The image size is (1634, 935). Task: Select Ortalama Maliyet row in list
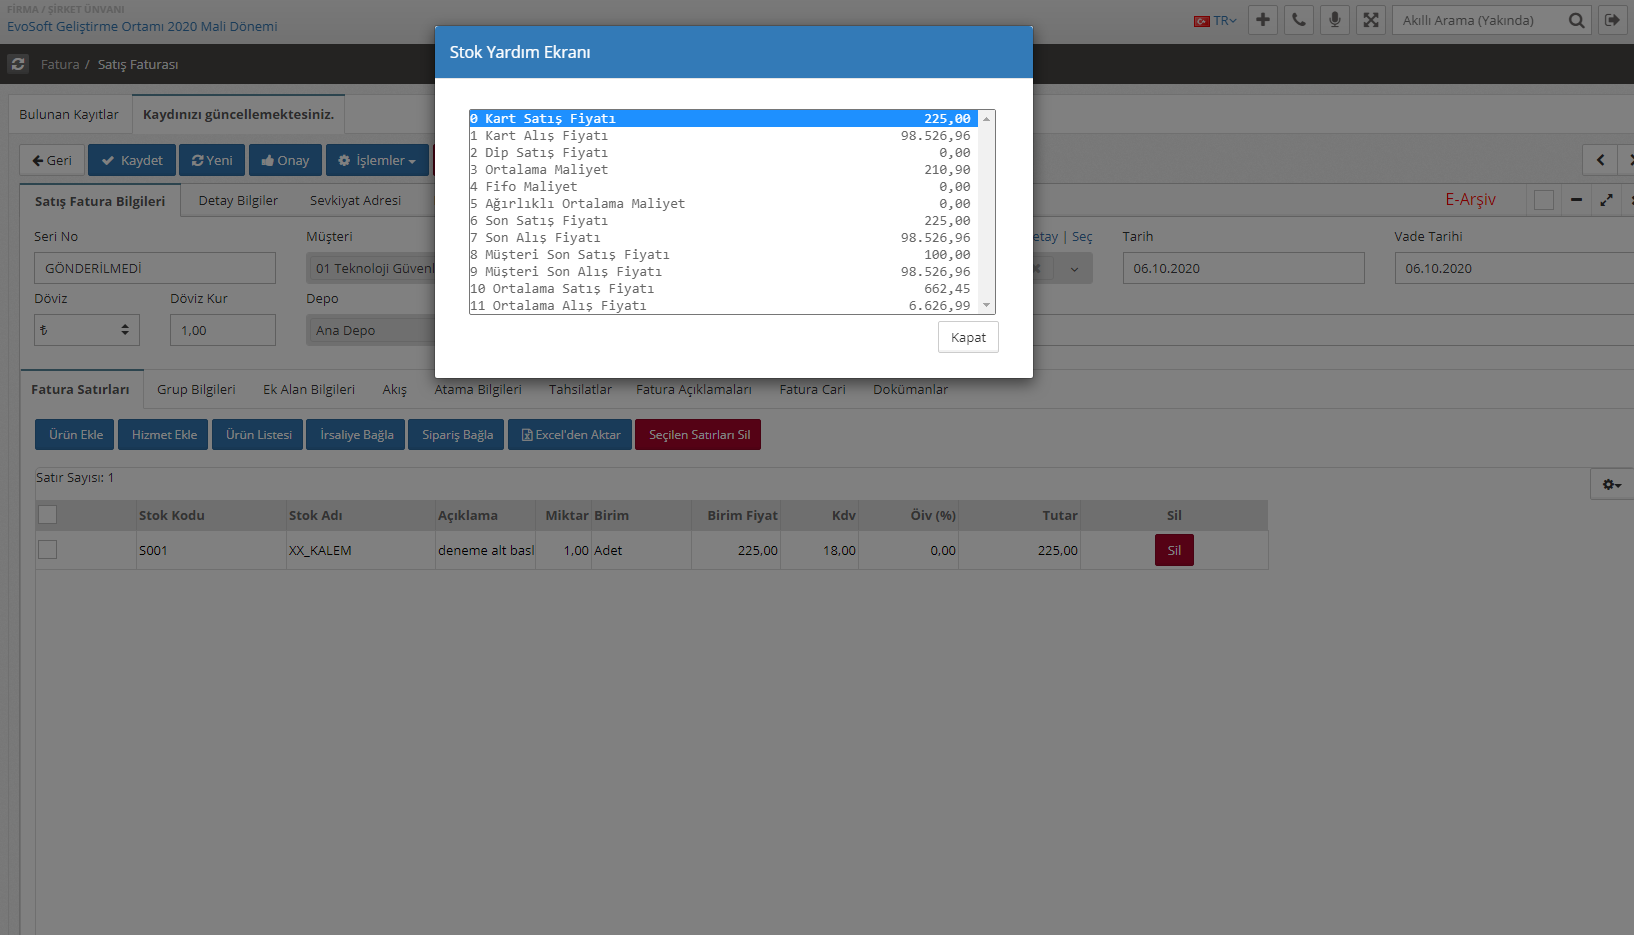720,170
